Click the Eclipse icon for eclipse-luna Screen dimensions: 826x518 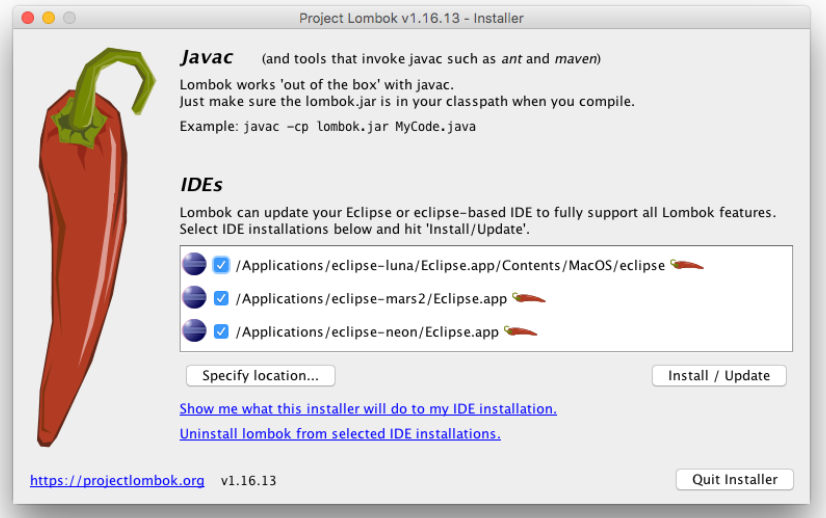[x=194, y=265]
